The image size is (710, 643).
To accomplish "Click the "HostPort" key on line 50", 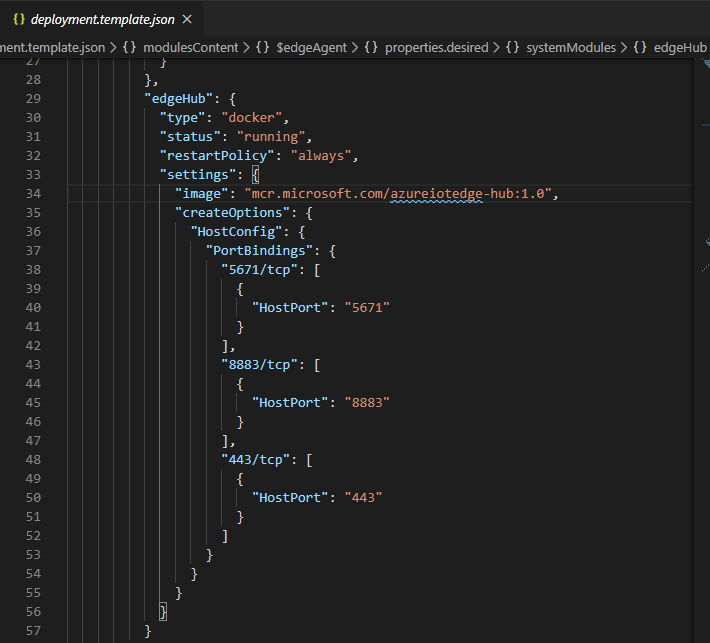I will 290,498.
